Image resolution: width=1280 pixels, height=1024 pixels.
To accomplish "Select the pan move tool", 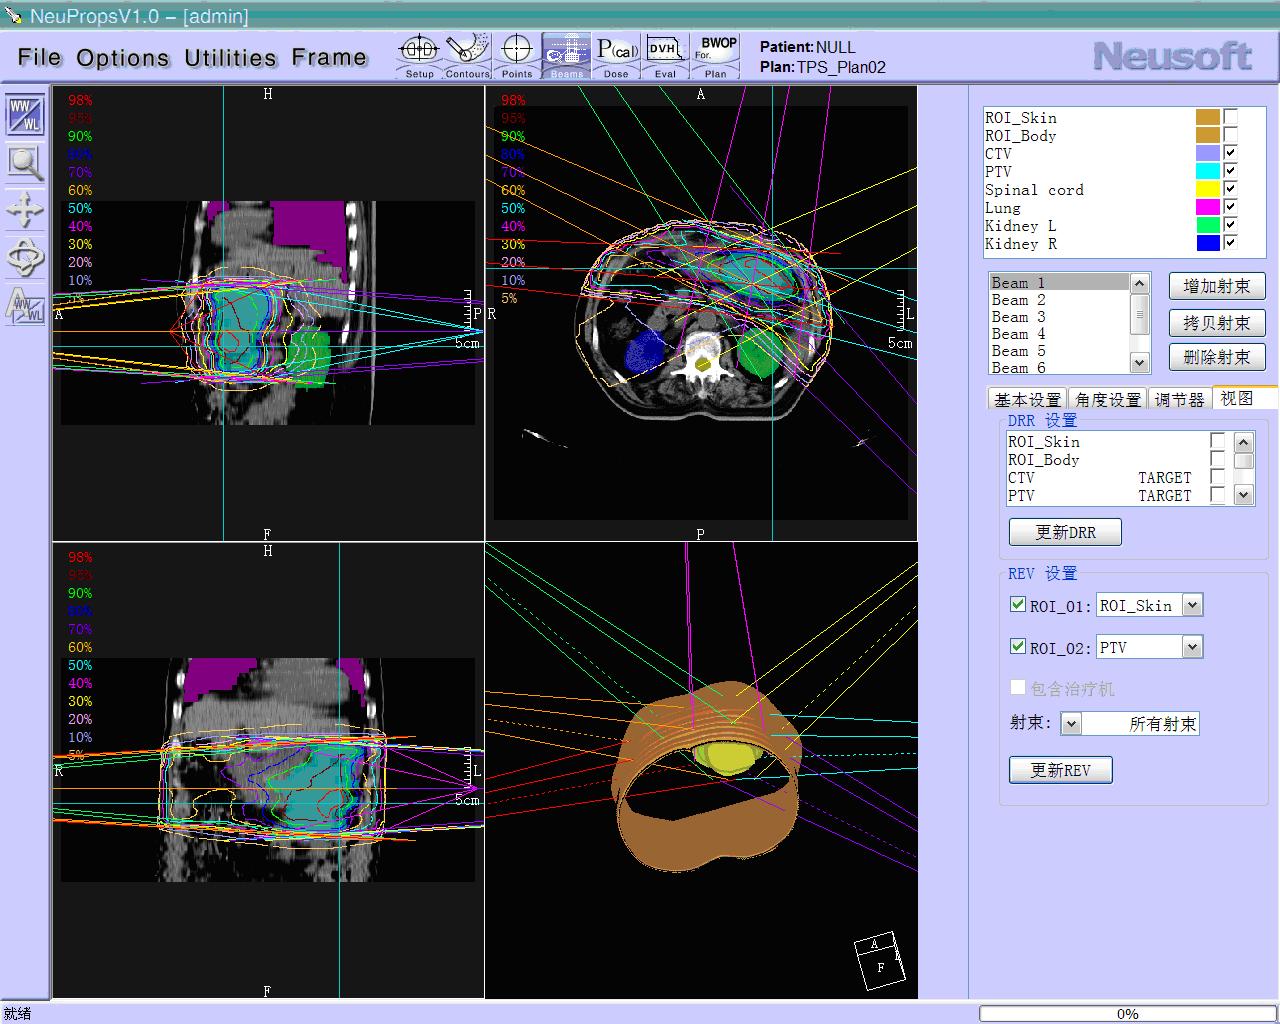I will point(25,210).
